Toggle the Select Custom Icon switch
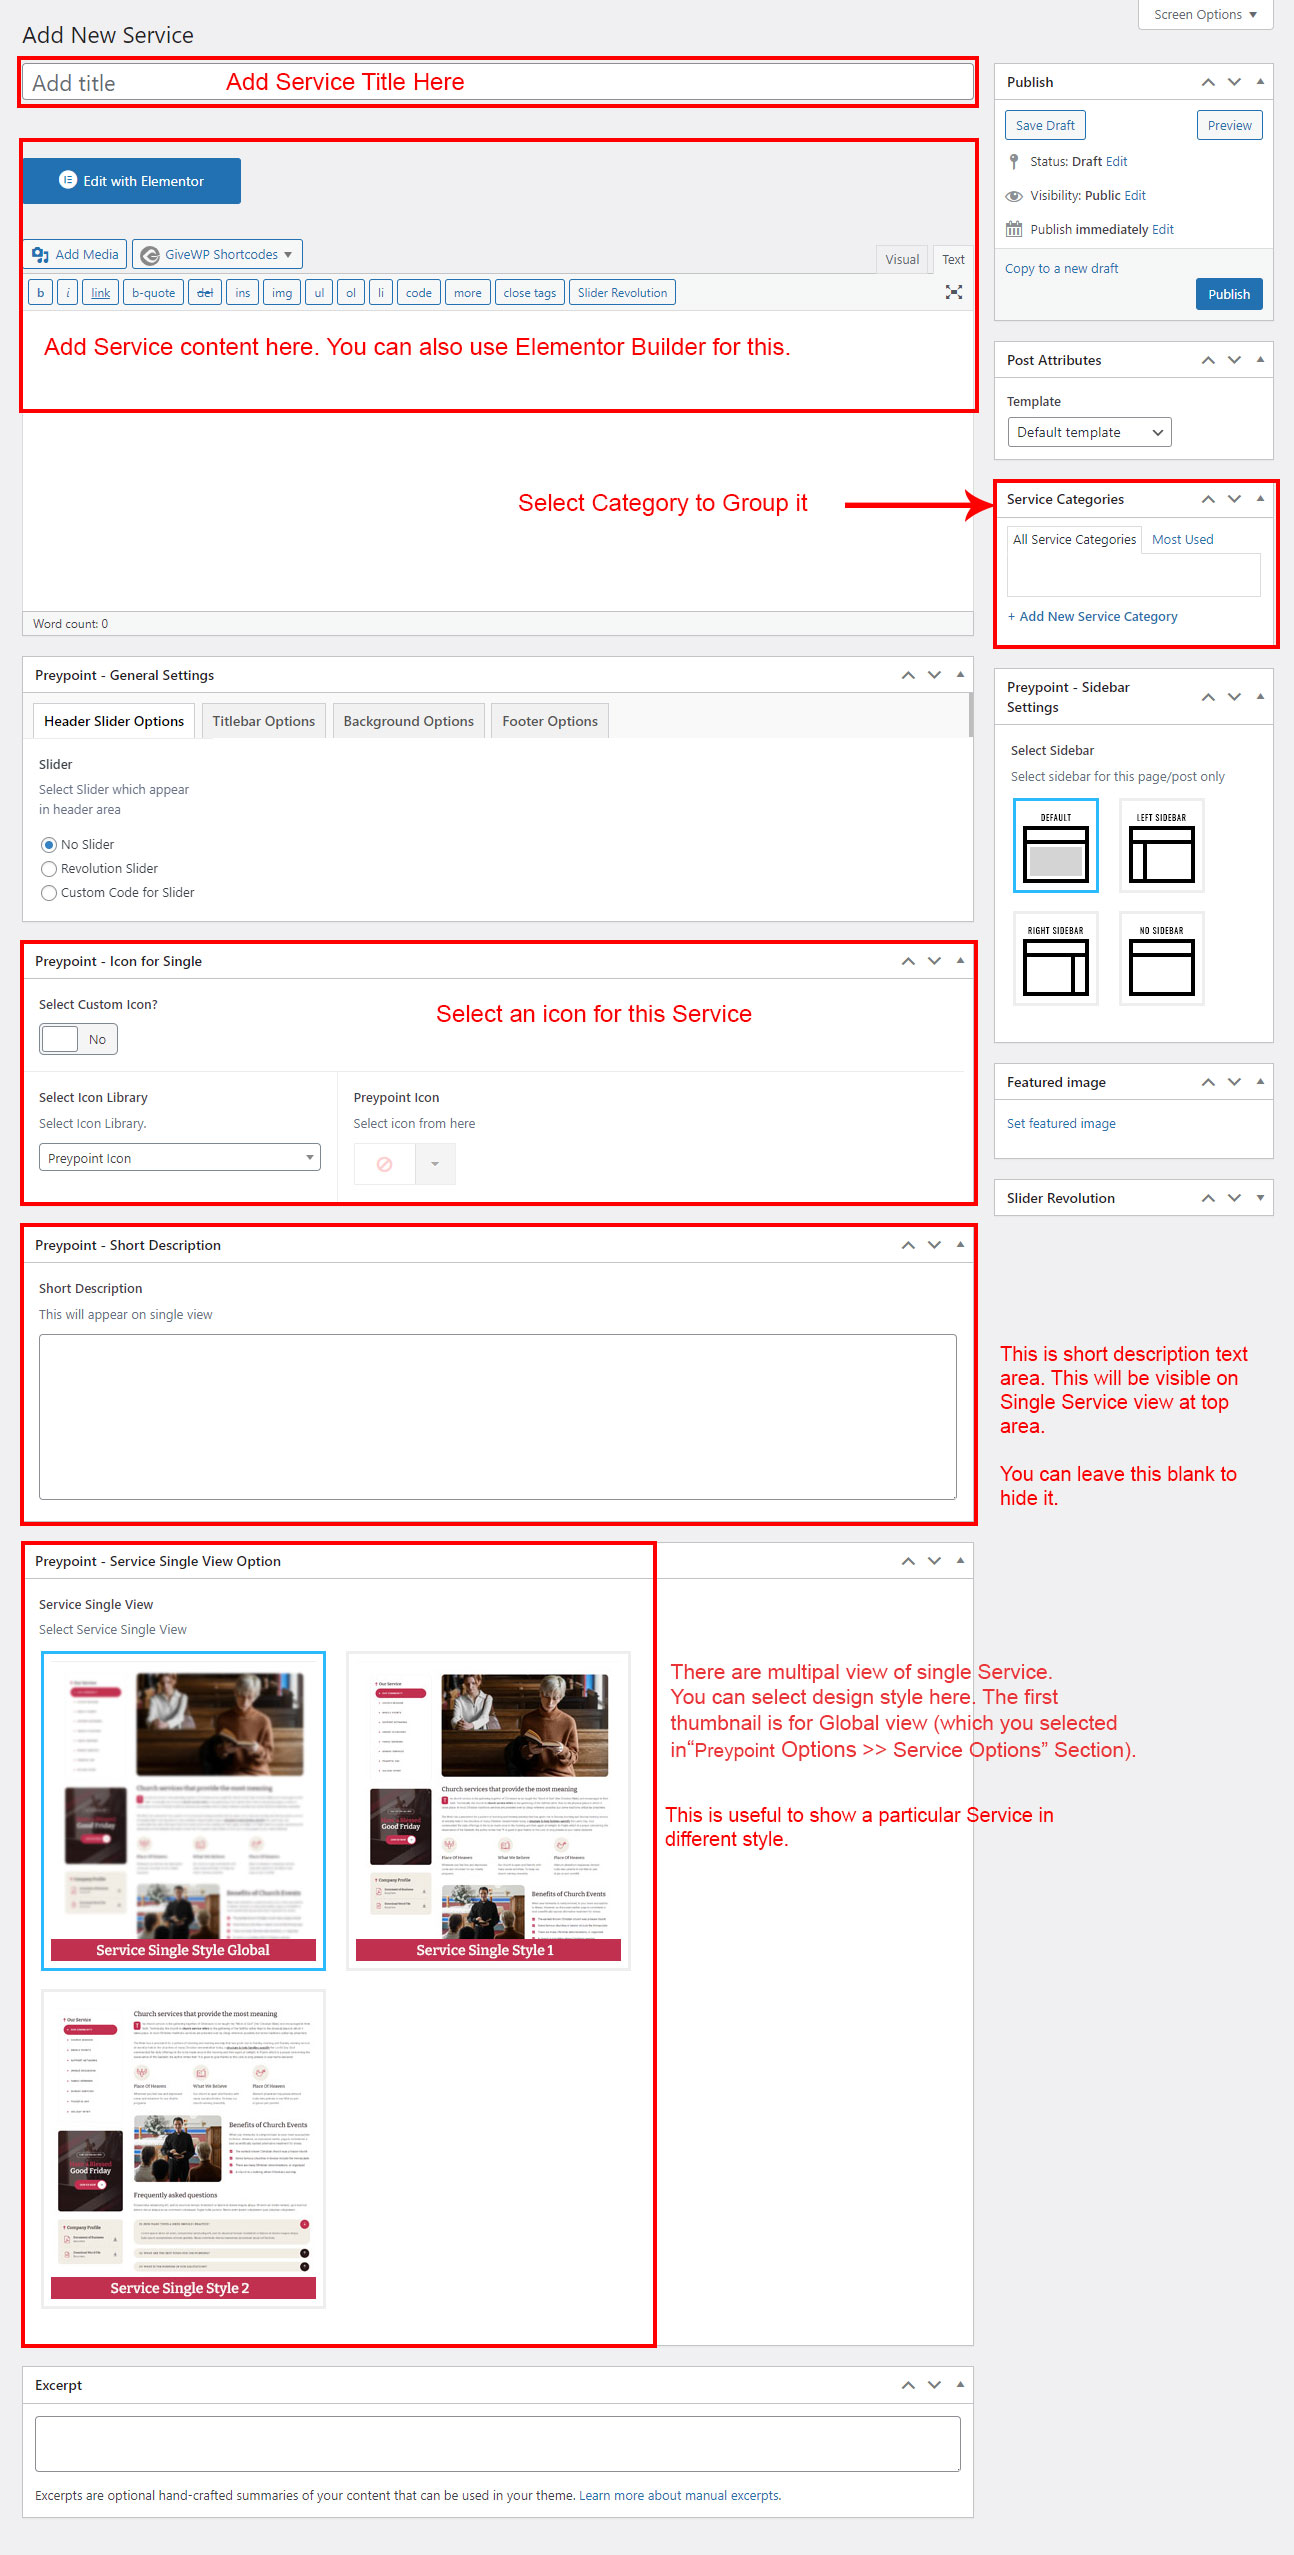The image size is (1294, 2555). click(x=78, y=1039)
